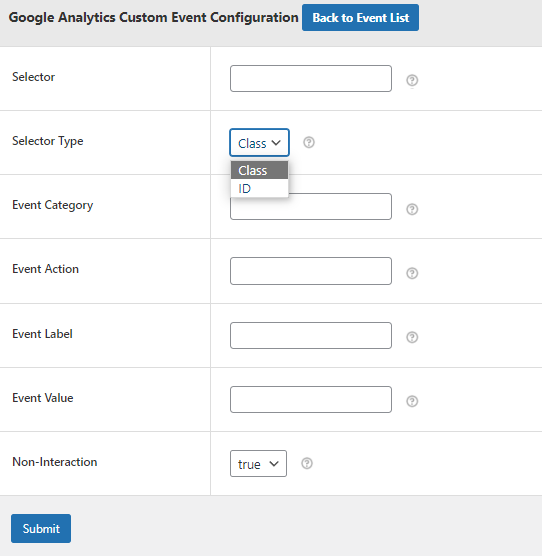
Task: Show help icon for Event Action
Action: pos(412,273)
